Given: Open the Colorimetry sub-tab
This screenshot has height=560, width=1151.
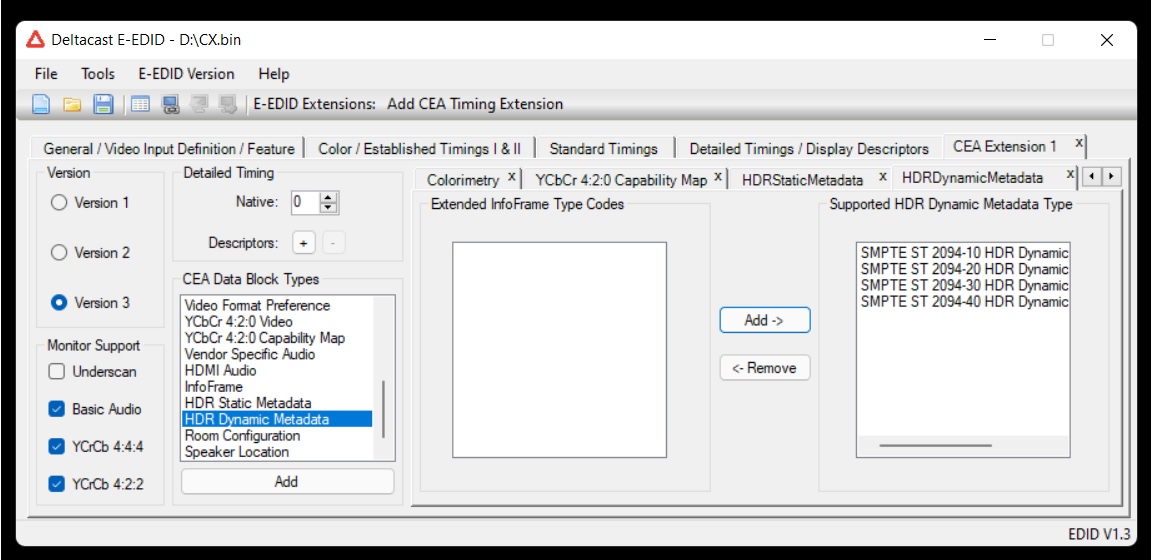Looking at the screenshot, I should tap(463, 180).
